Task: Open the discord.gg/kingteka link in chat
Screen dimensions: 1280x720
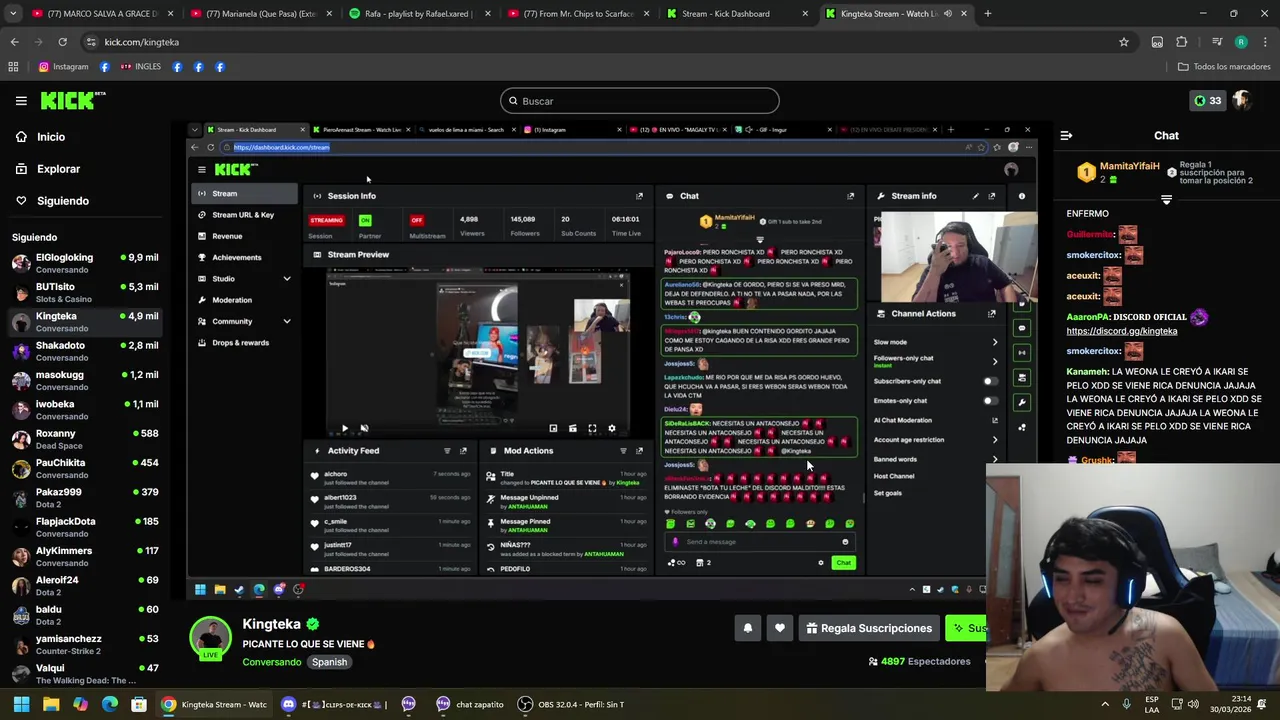Action: pyautogui.click(x=1121, y=331)
